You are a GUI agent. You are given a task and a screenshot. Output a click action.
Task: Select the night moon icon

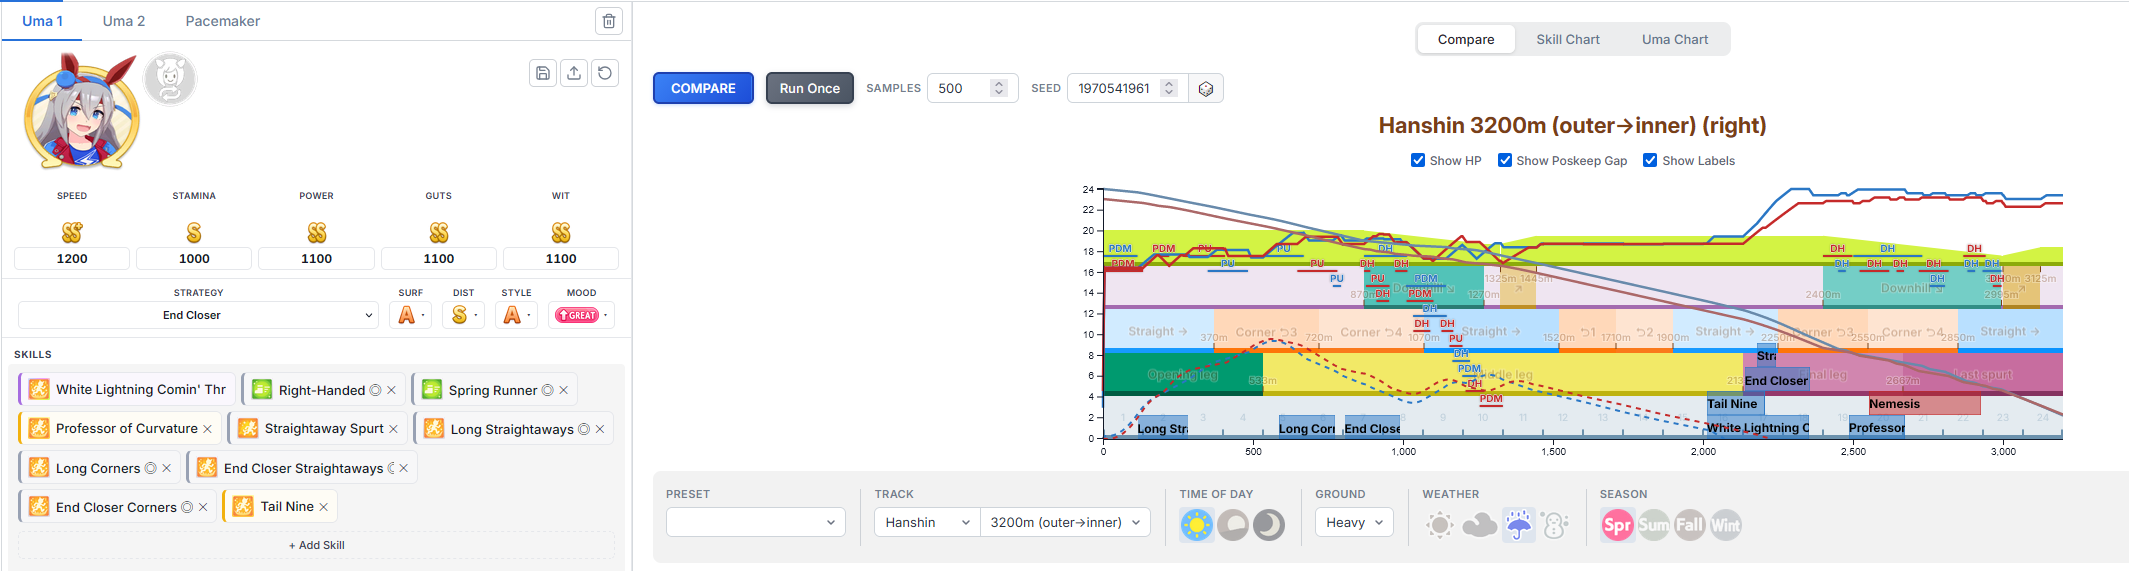tap(1269, 524)
